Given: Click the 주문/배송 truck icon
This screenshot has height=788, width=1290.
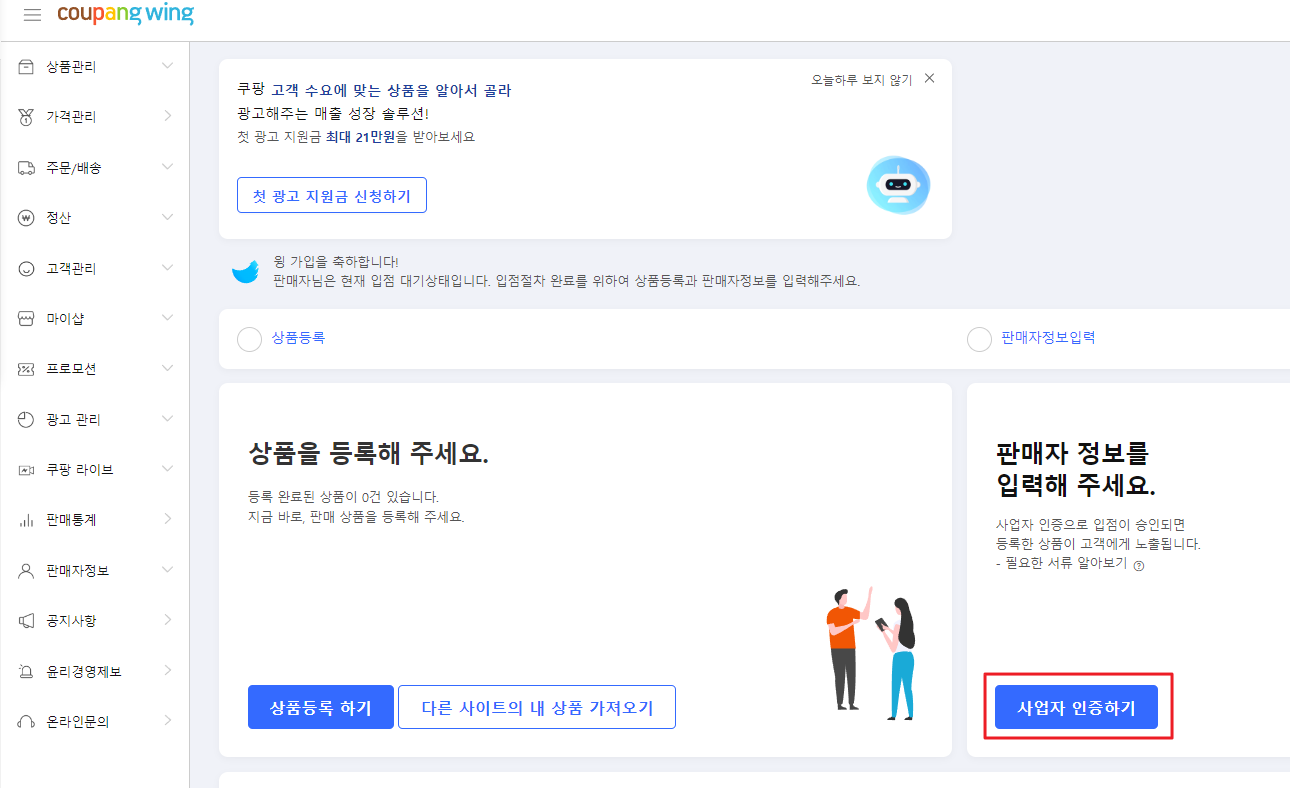Looking at the screenshot, I should pos(27,167).
